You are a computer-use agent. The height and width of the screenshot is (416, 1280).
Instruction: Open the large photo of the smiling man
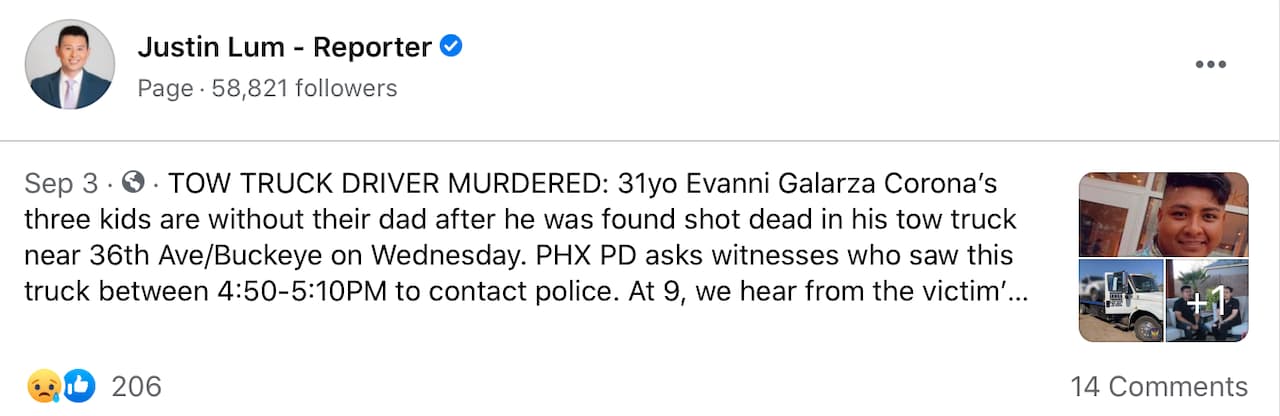click(1163, 214)
